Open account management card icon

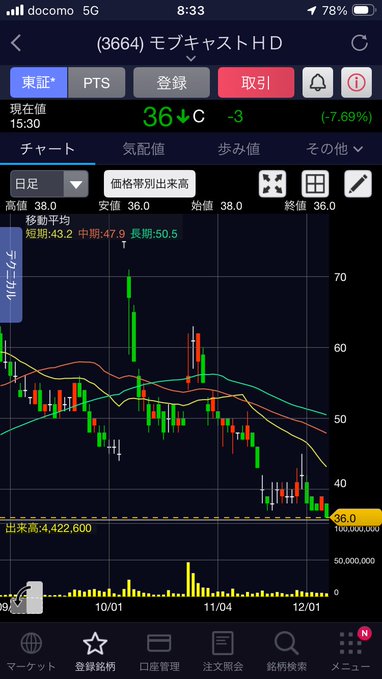(x=159, y=643)
